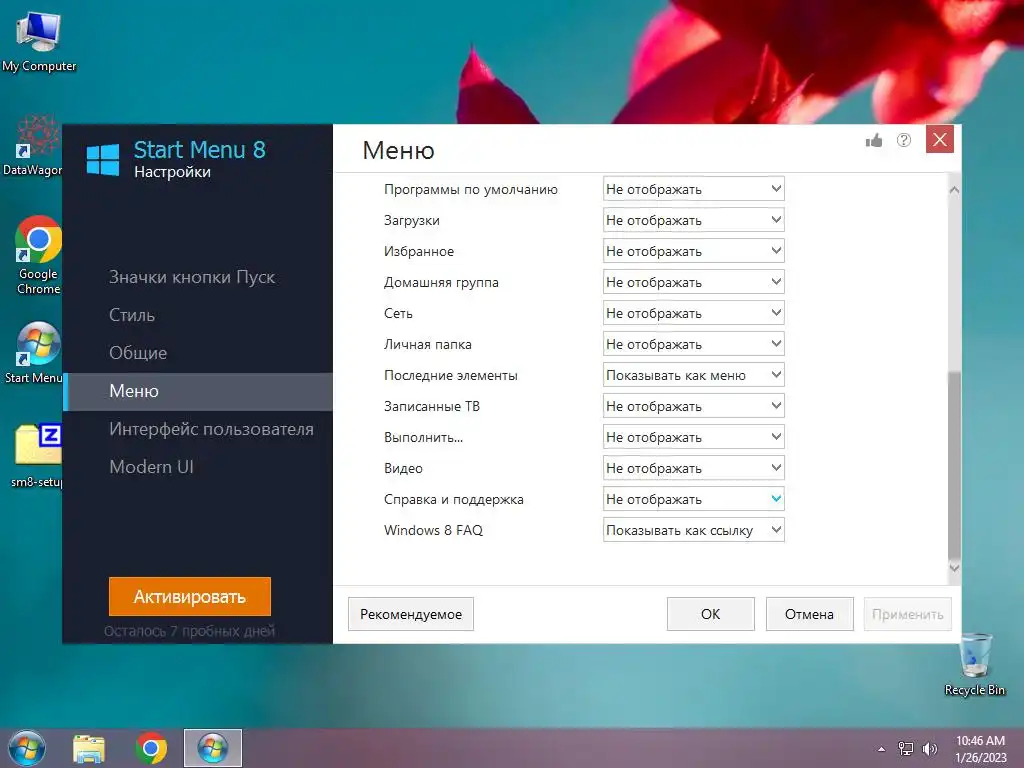Click the orange Активировать button
1024x768 pixels.
190,596
